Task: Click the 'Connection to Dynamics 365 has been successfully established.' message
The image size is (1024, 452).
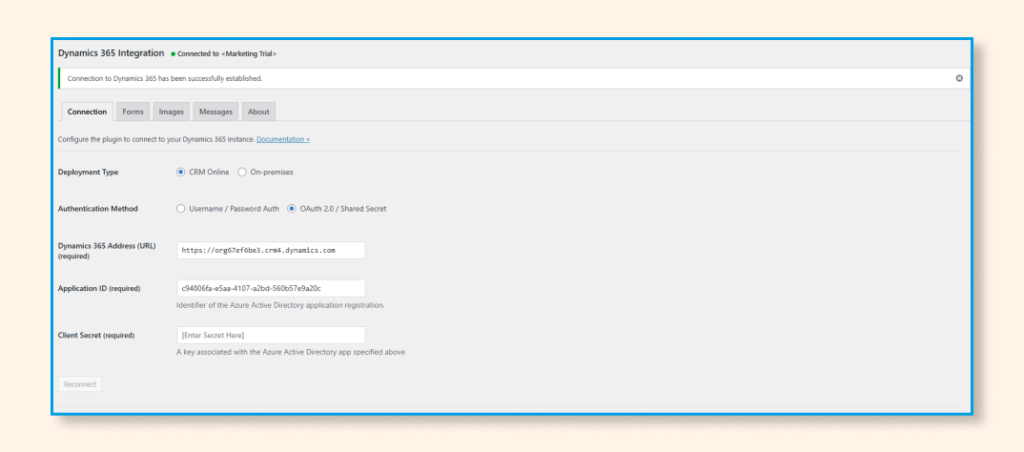Action: (x=165, y=78)
